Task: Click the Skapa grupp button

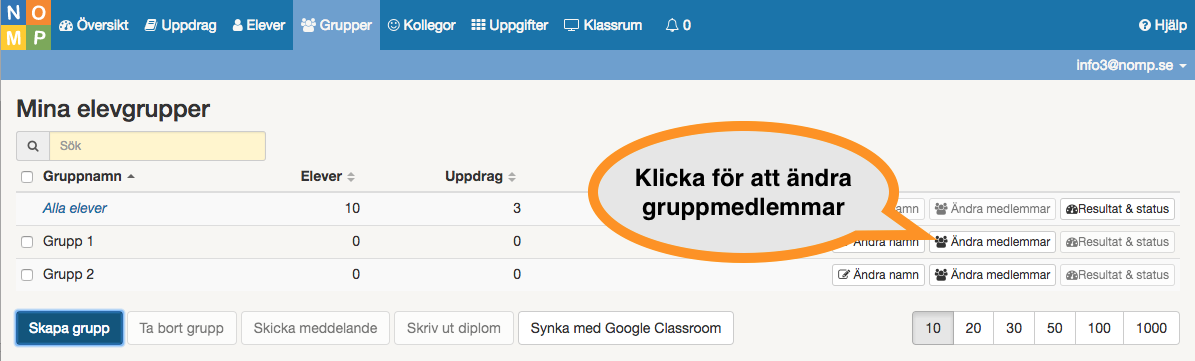Action: (69, 328)
